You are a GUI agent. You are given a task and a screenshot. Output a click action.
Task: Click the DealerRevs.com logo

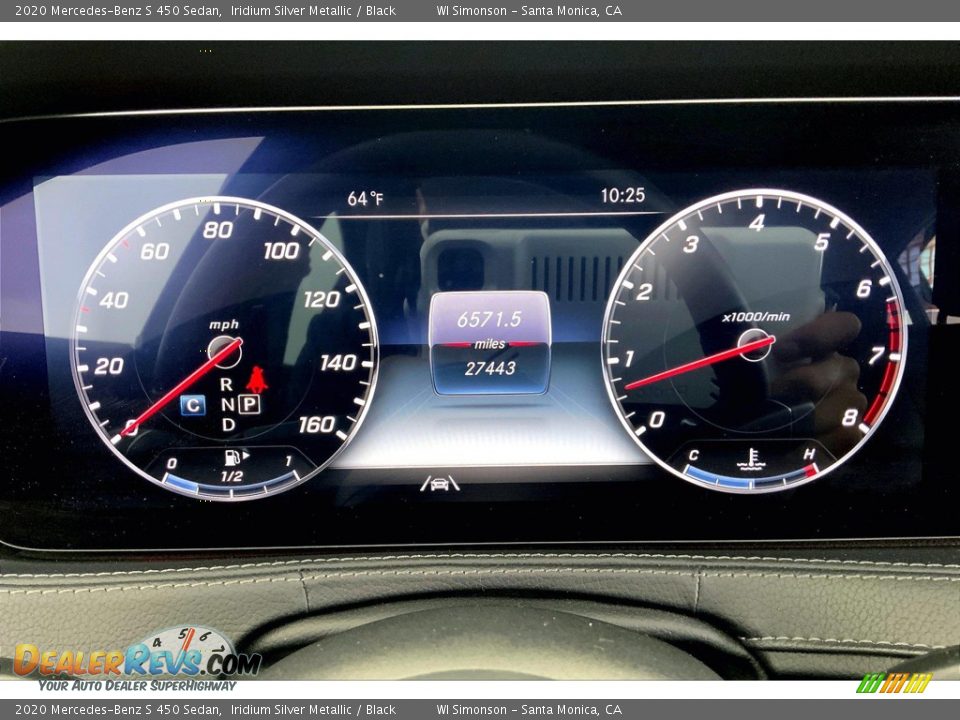(138, 659)
